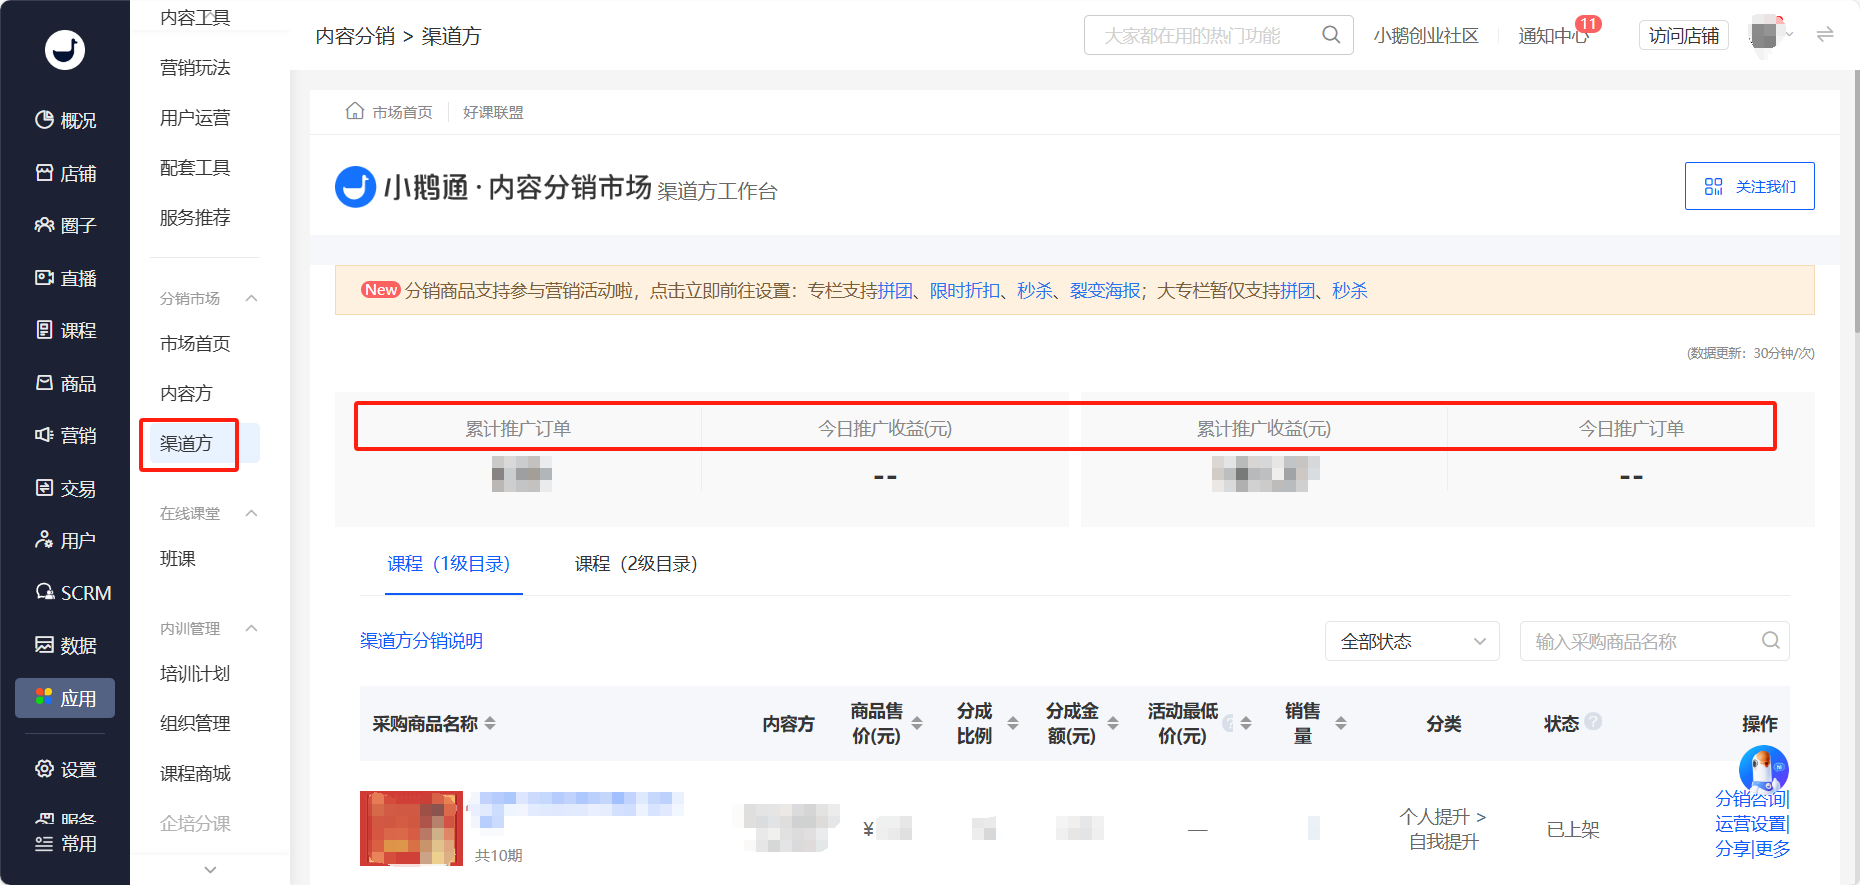Open 通知中心 notifications
This screenshot has height=885, width=1860.
click(x=1553, y=35)
